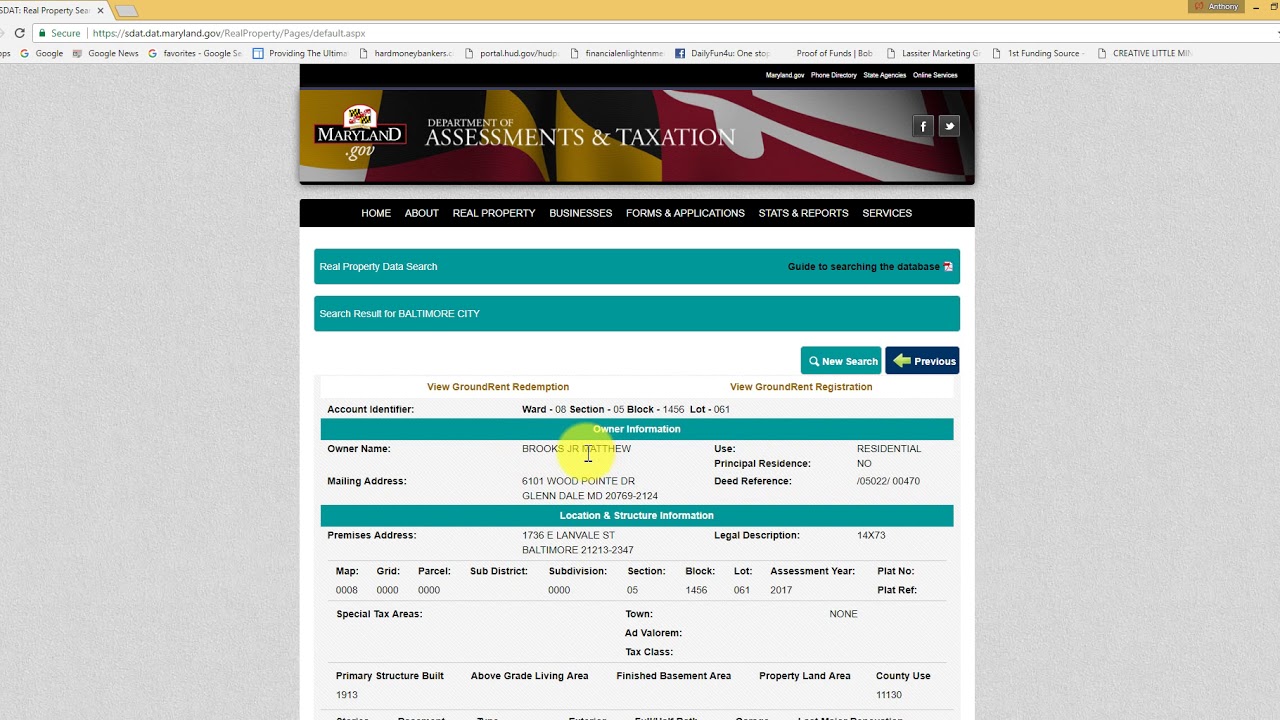Open the Google News bookmark
This screenshot has width=1280, height=720.
pos(106,53)
